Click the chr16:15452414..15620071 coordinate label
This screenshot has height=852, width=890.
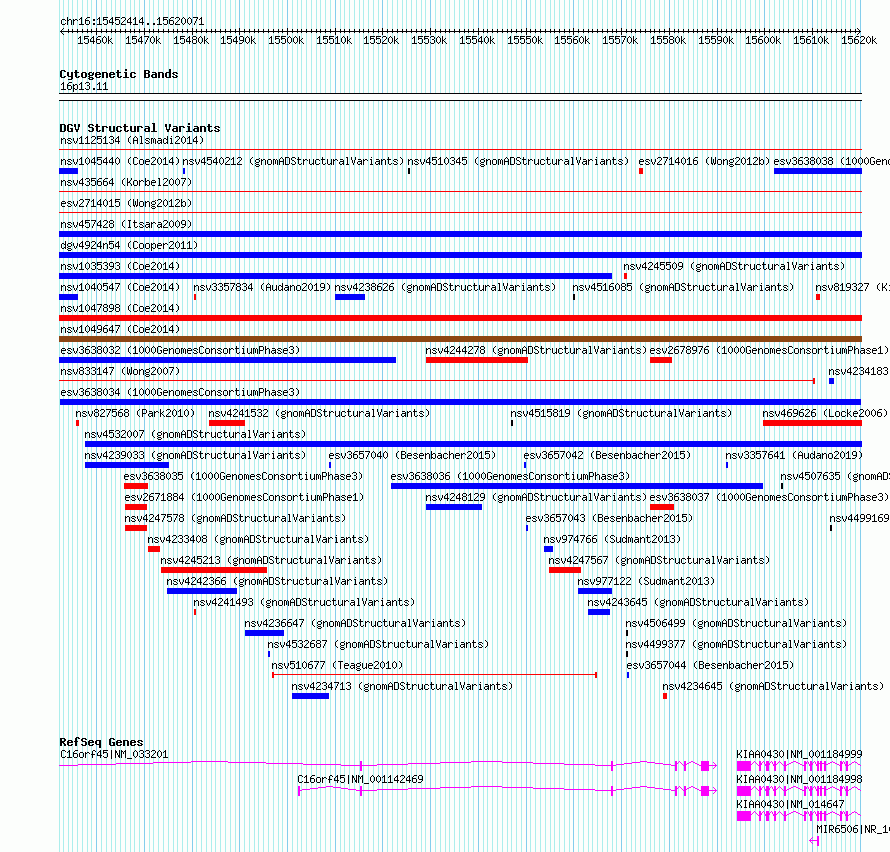click(x=132, y=22)
